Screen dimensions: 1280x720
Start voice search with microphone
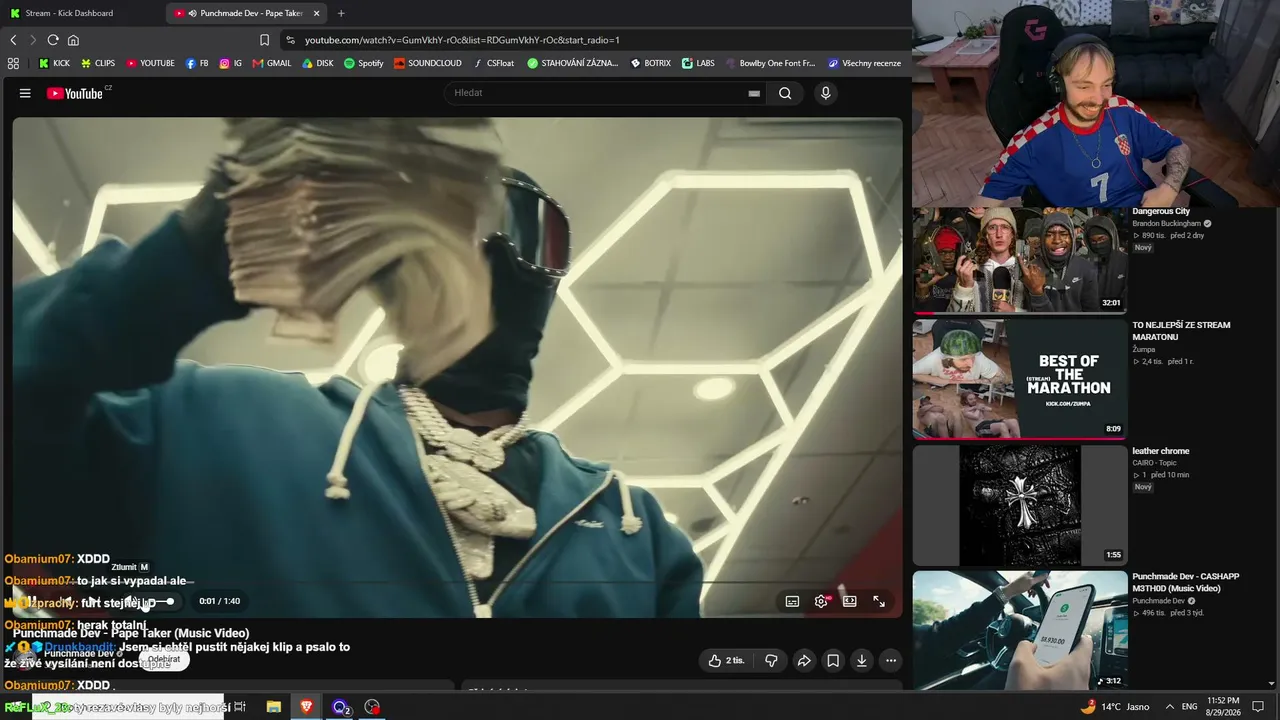tap(825, 93)
